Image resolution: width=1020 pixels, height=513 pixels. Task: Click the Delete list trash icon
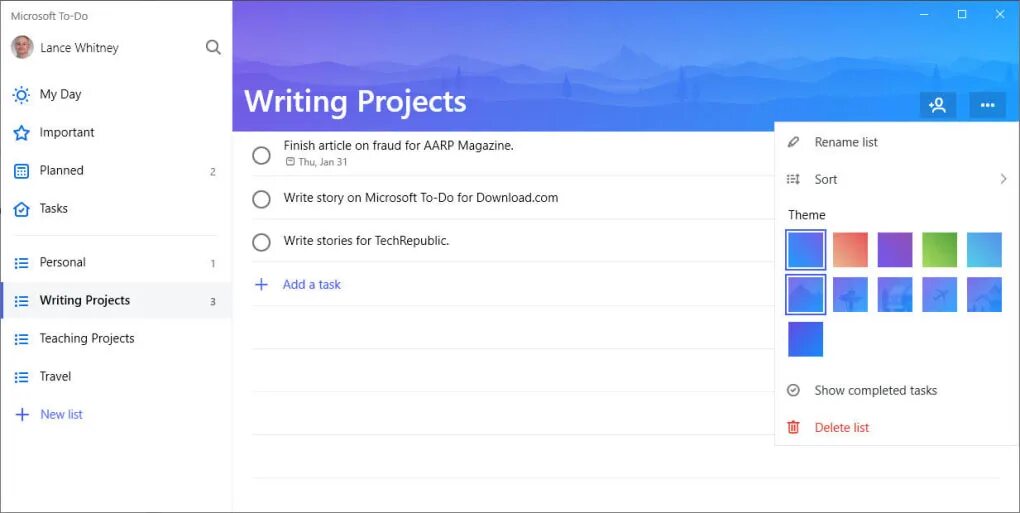click(793, 427)
